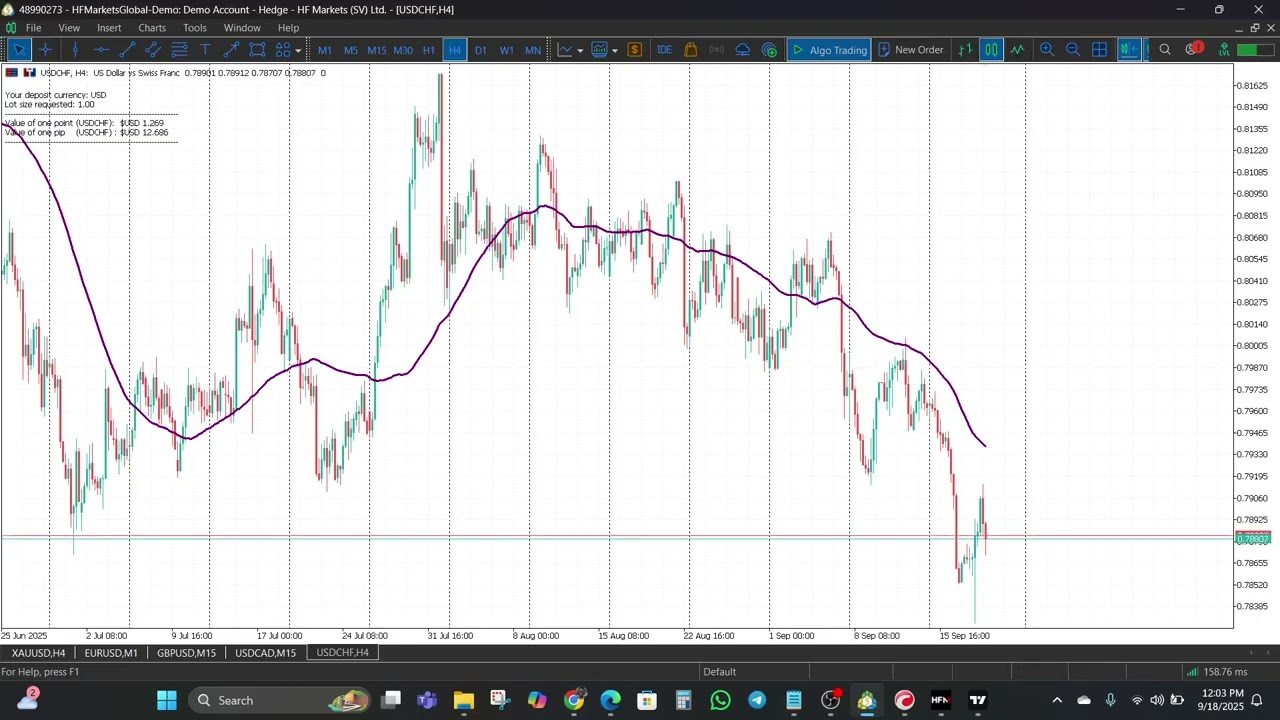Screen dimensions: 1280x720
Task: Pick the text label tool
Action: (x=205, y=50)
